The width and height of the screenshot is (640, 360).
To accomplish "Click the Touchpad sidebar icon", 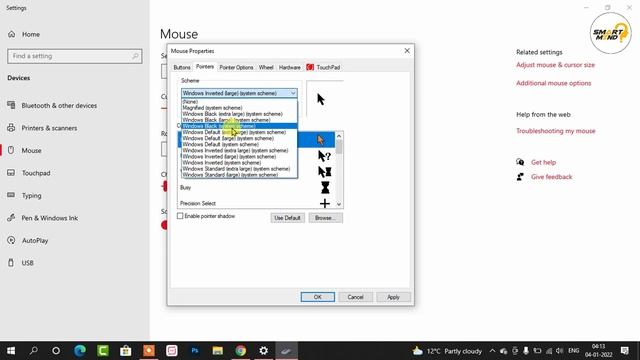I will point(11,173).
